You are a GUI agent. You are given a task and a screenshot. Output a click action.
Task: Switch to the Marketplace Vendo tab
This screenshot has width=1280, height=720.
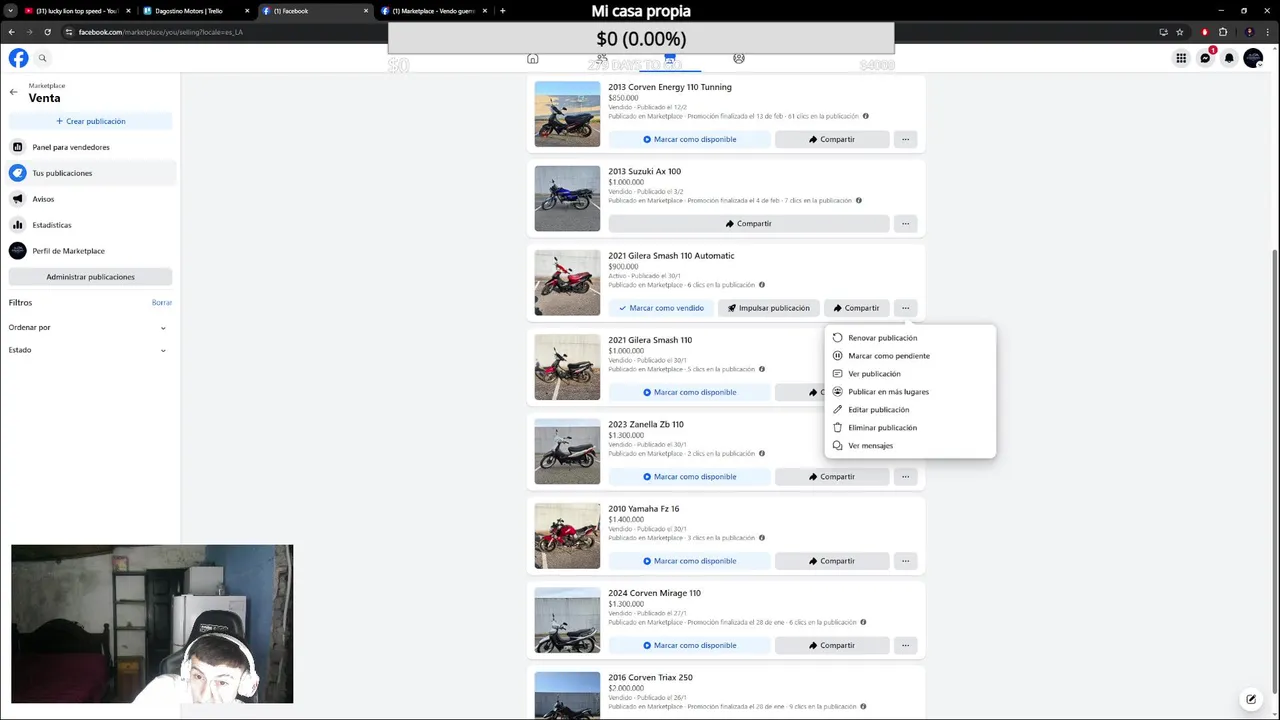[434, 11]
